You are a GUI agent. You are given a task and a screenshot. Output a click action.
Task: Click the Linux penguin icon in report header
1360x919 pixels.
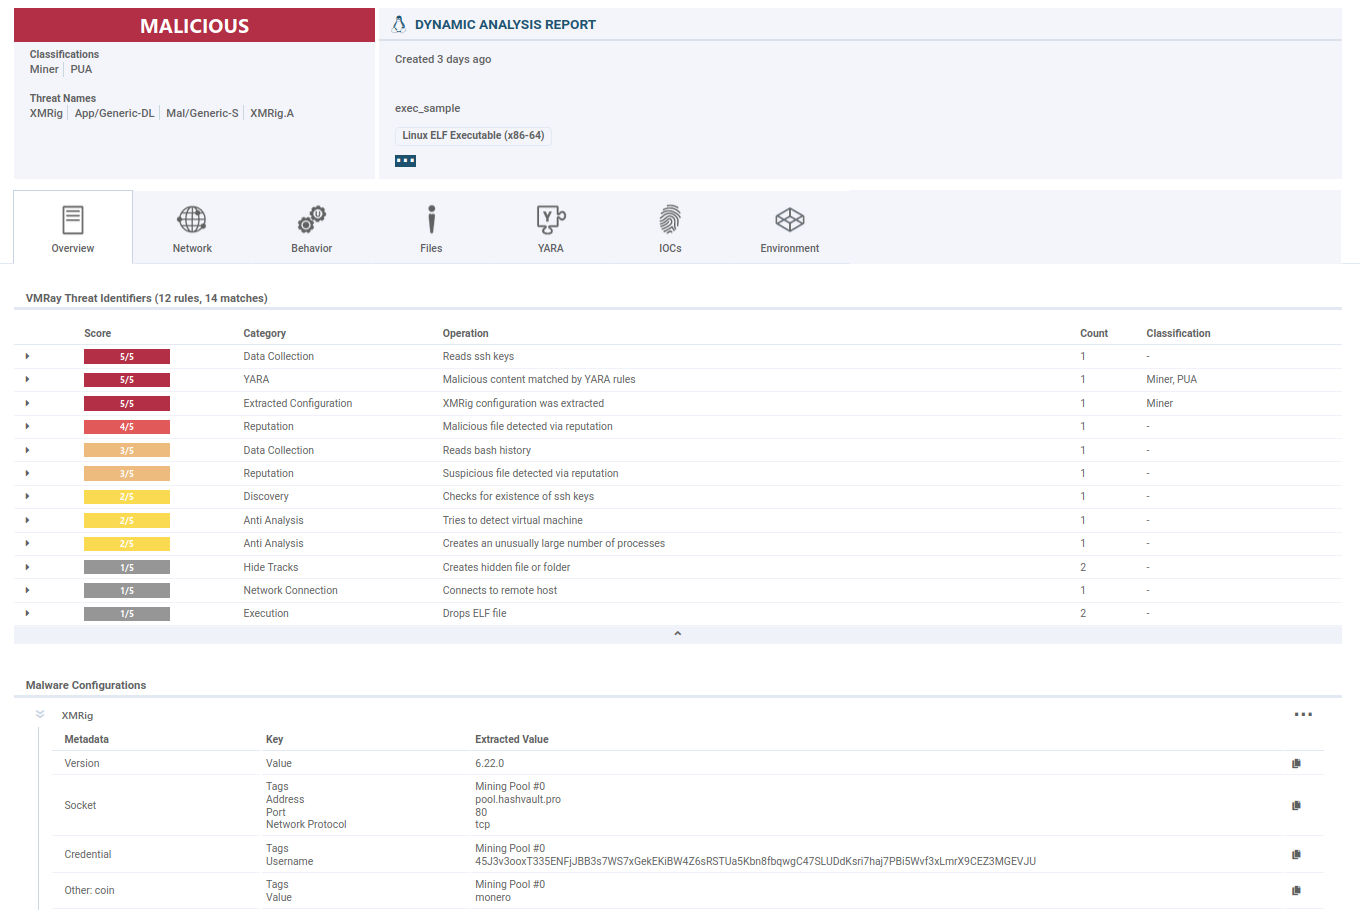coord(399,24)
